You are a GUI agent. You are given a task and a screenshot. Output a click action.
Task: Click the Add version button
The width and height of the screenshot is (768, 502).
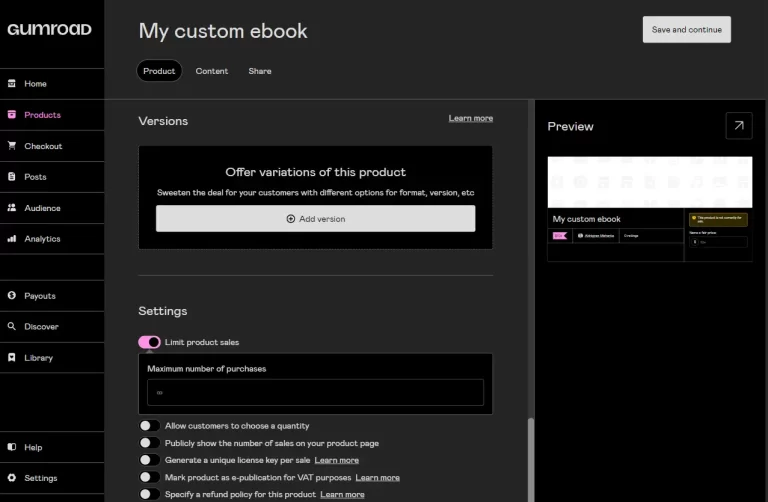tap(315, 218)
